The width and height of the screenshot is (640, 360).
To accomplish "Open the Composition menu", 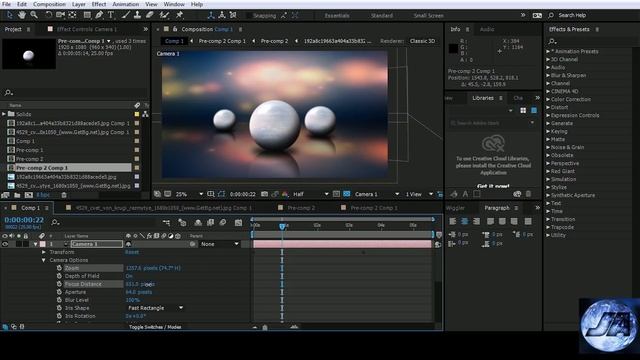I will [x=49, y=4].
